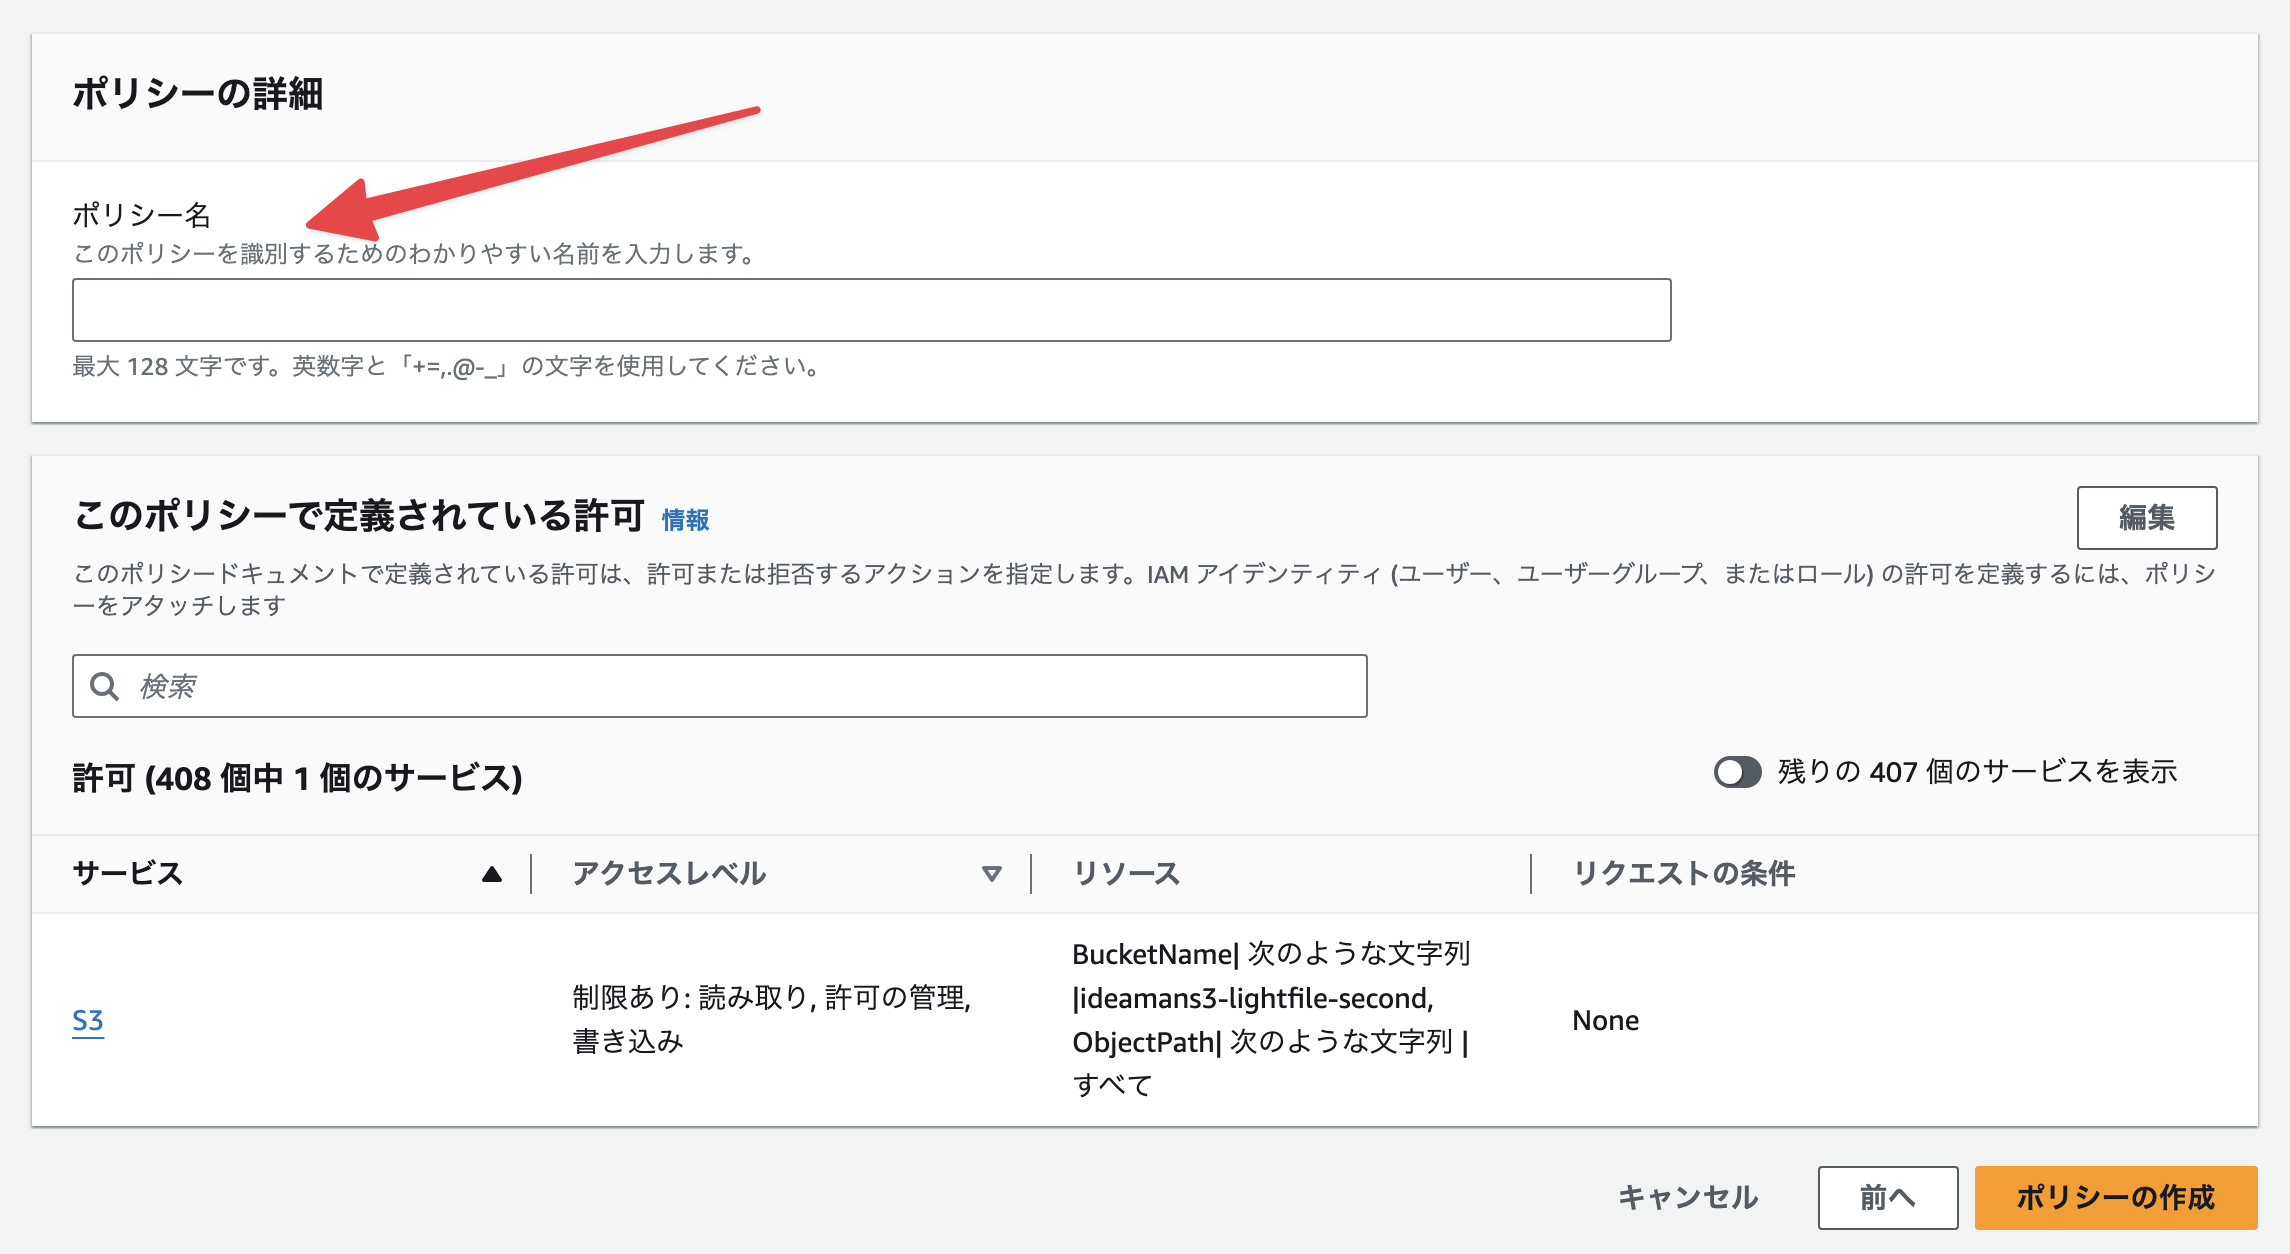The width and height of the screenshot is (2290, 1254).
Task: Click キャンセル to cancel policy creation
Action: pos(1688,1196)
